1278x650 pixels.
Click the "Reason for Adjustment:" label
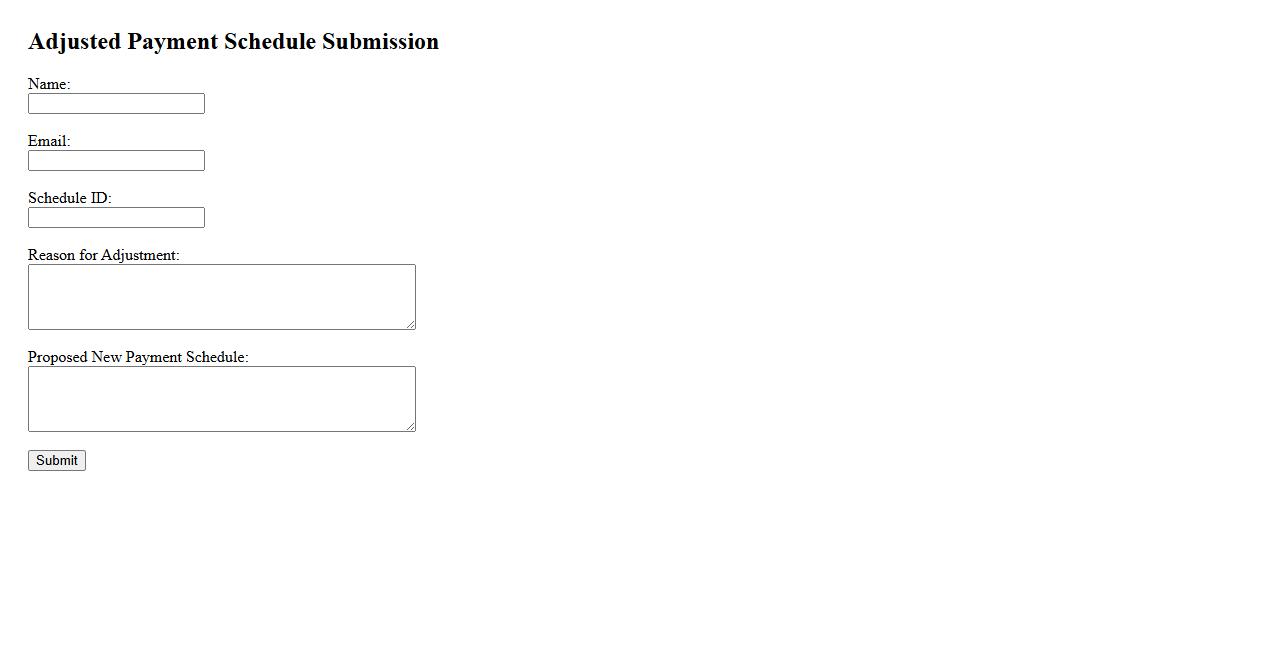[x=104, y=255]
